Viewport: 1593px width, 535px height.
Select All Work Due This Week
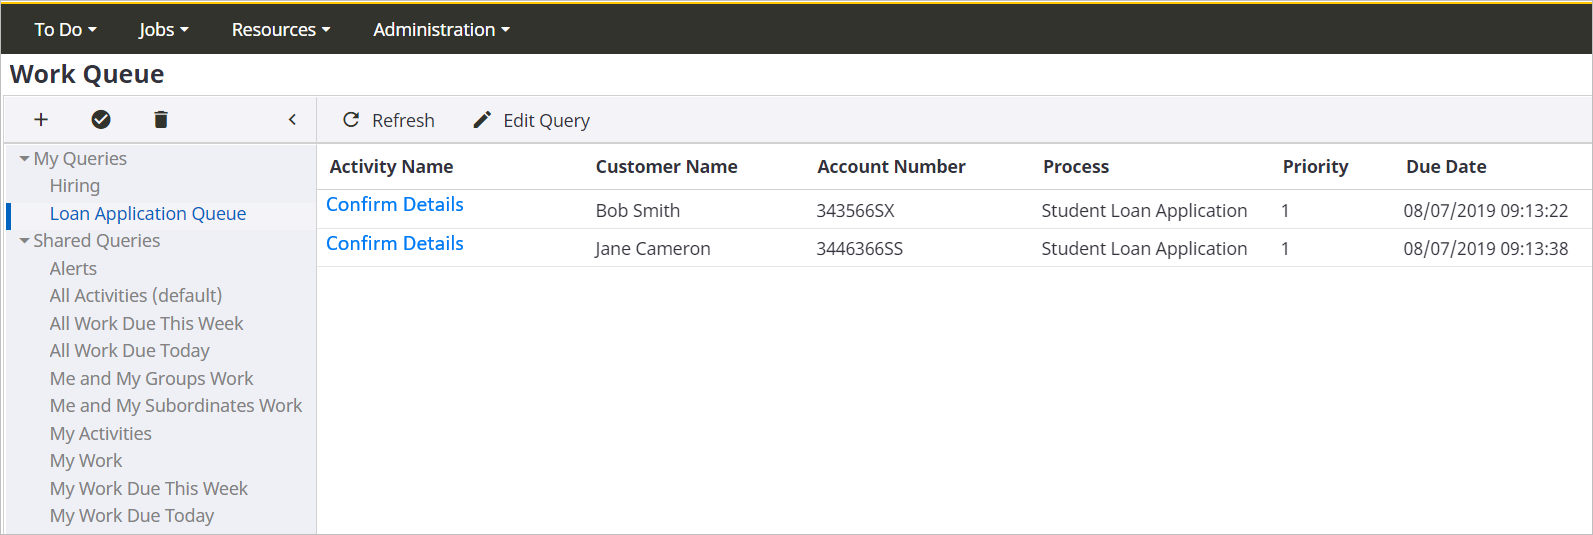coord(146,324)
